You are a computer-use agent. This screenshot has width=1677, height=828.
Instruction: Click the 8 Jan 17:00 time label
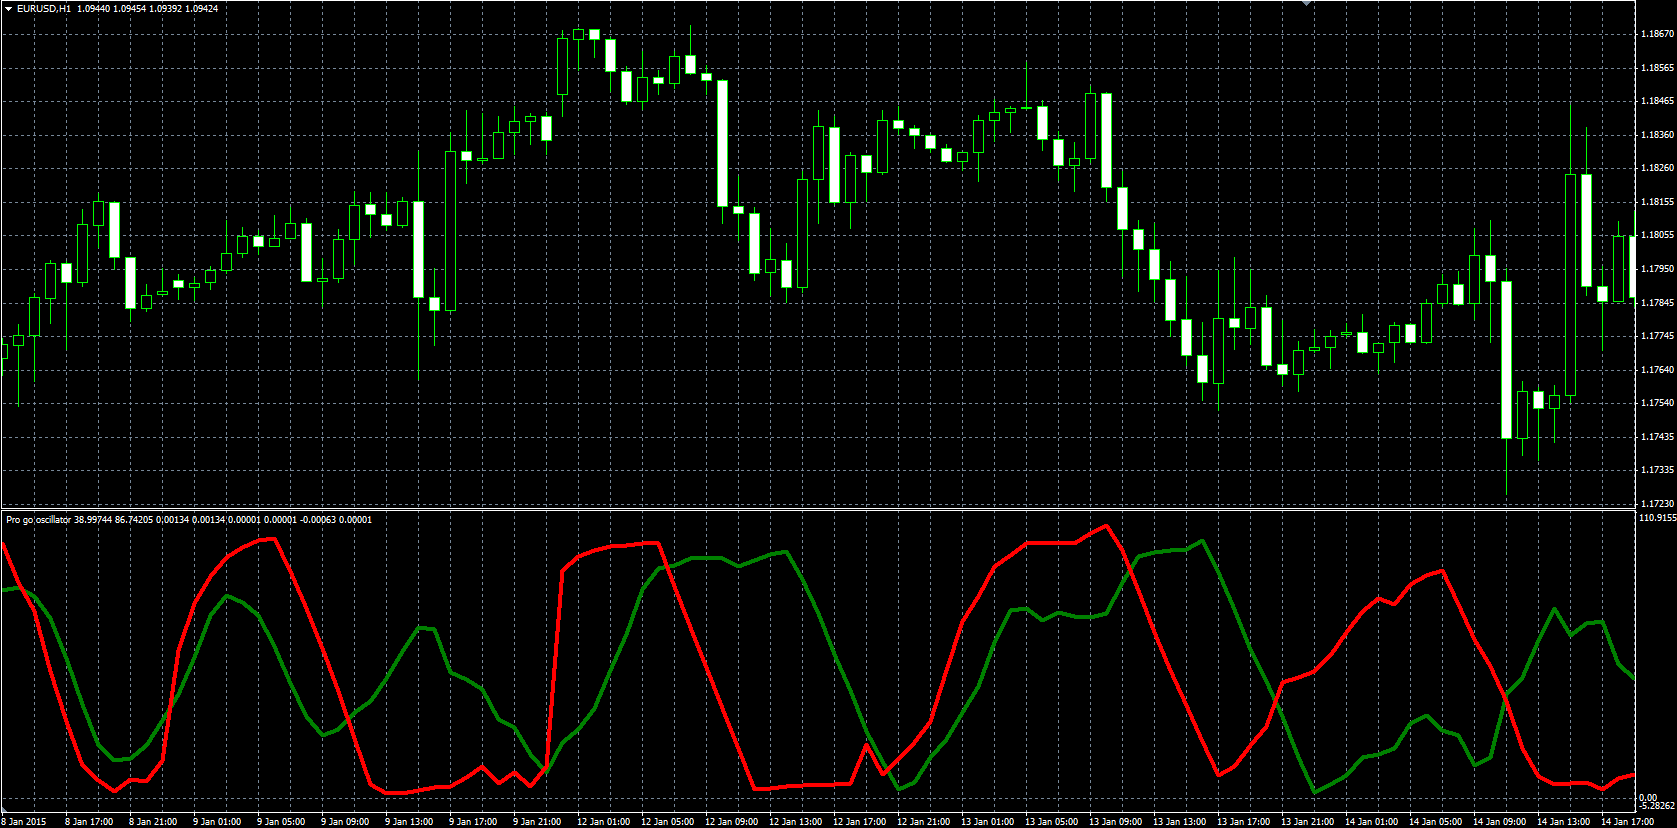pos(89,822)
